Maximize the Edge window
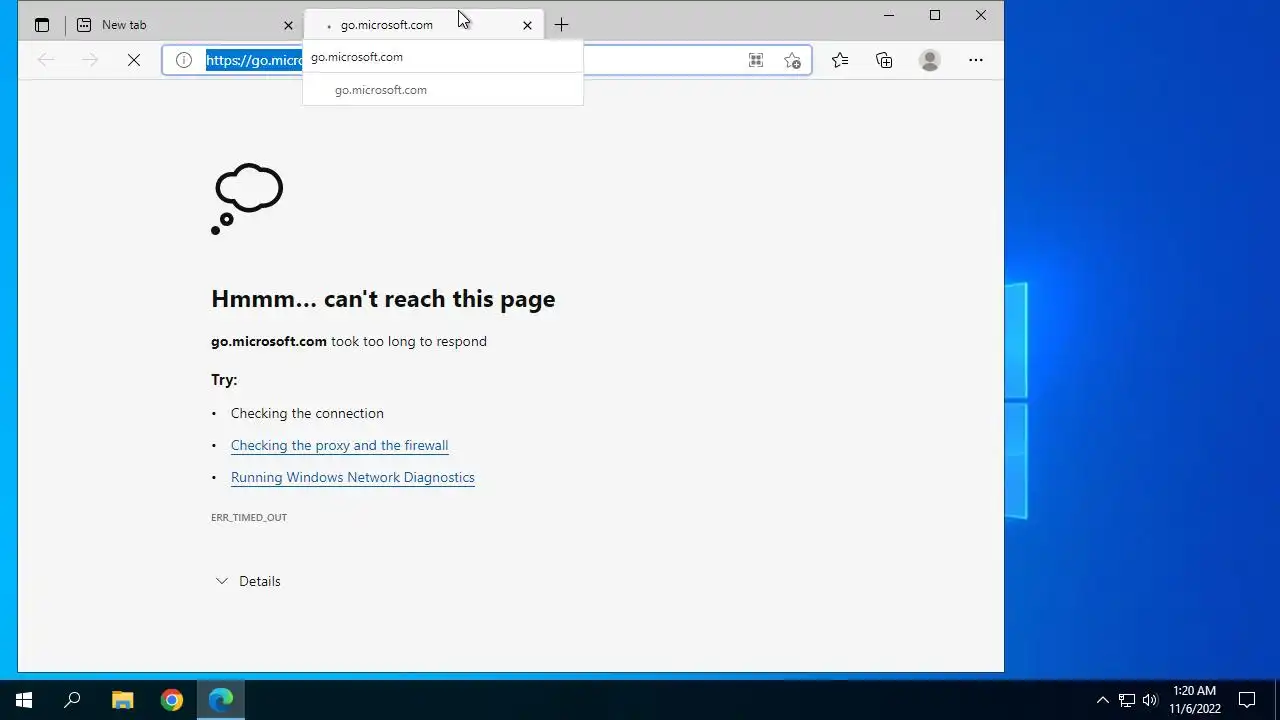 (935, 15)
